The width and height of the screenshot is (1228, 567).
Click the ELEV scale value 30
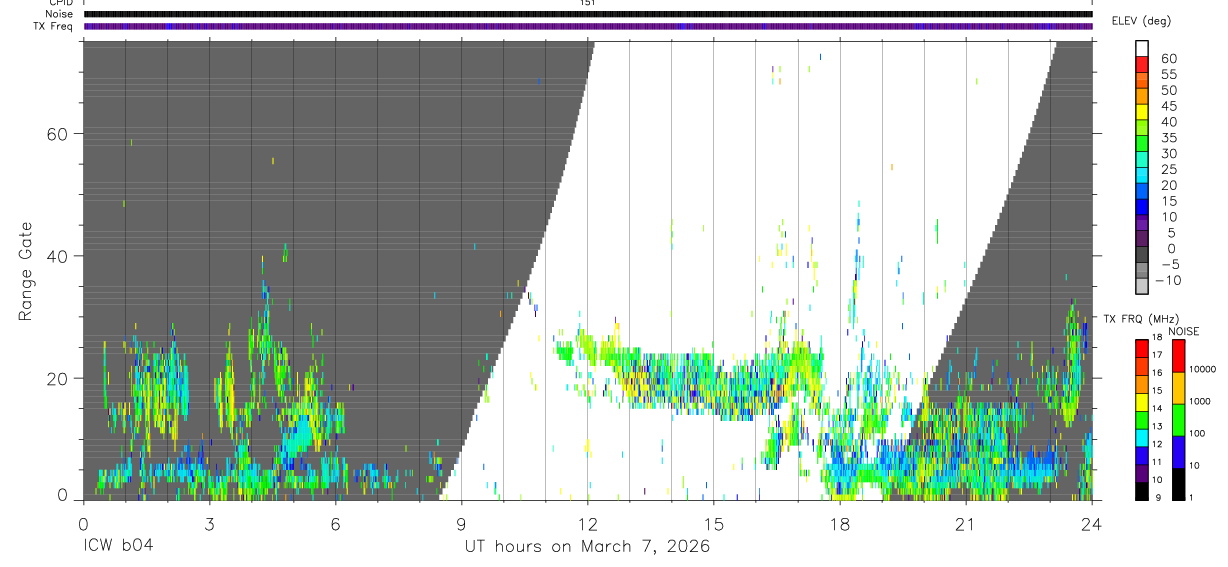[x=1168, y=154]
